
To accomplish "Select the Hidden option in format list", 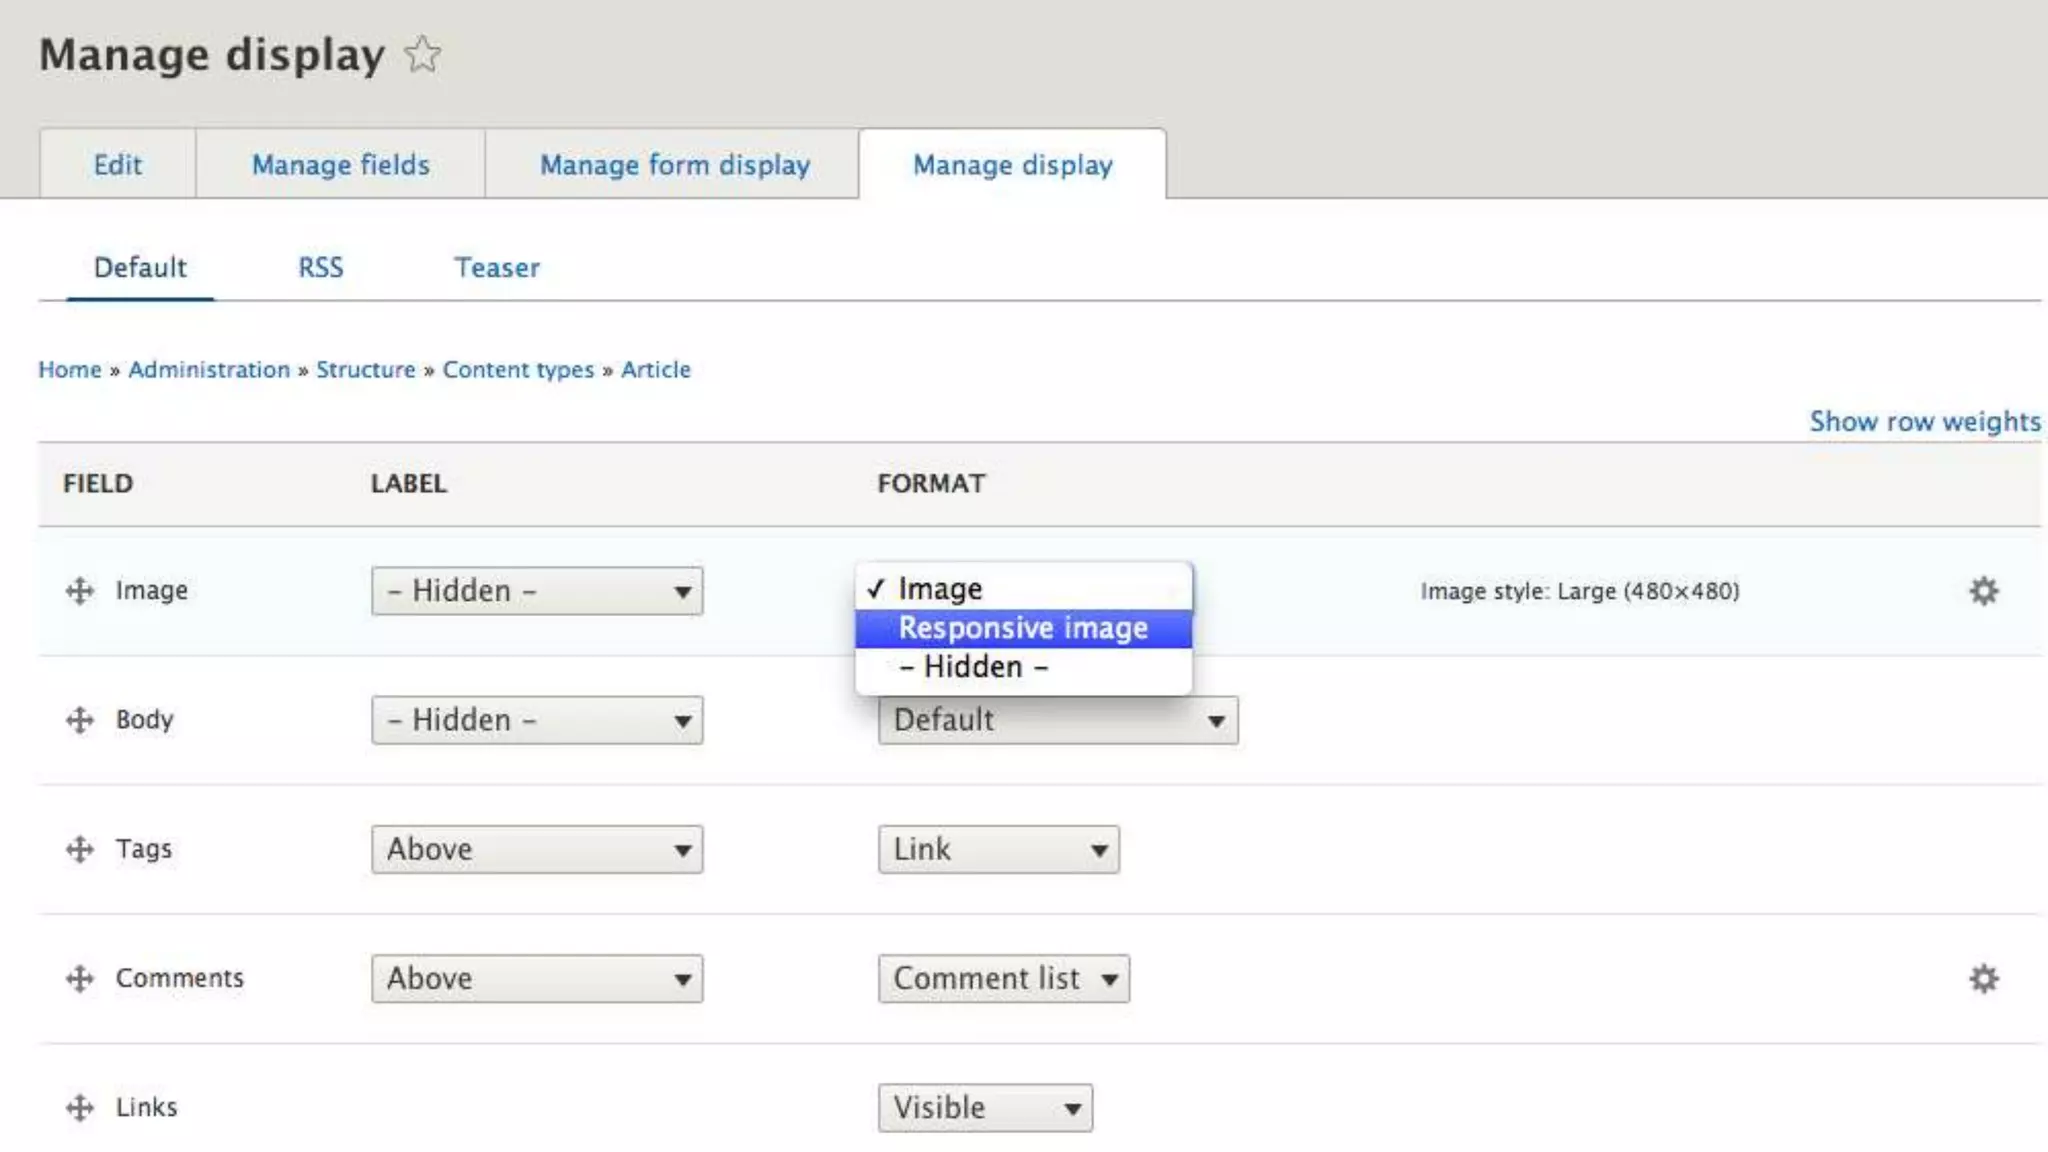I will tap(973, 667).
